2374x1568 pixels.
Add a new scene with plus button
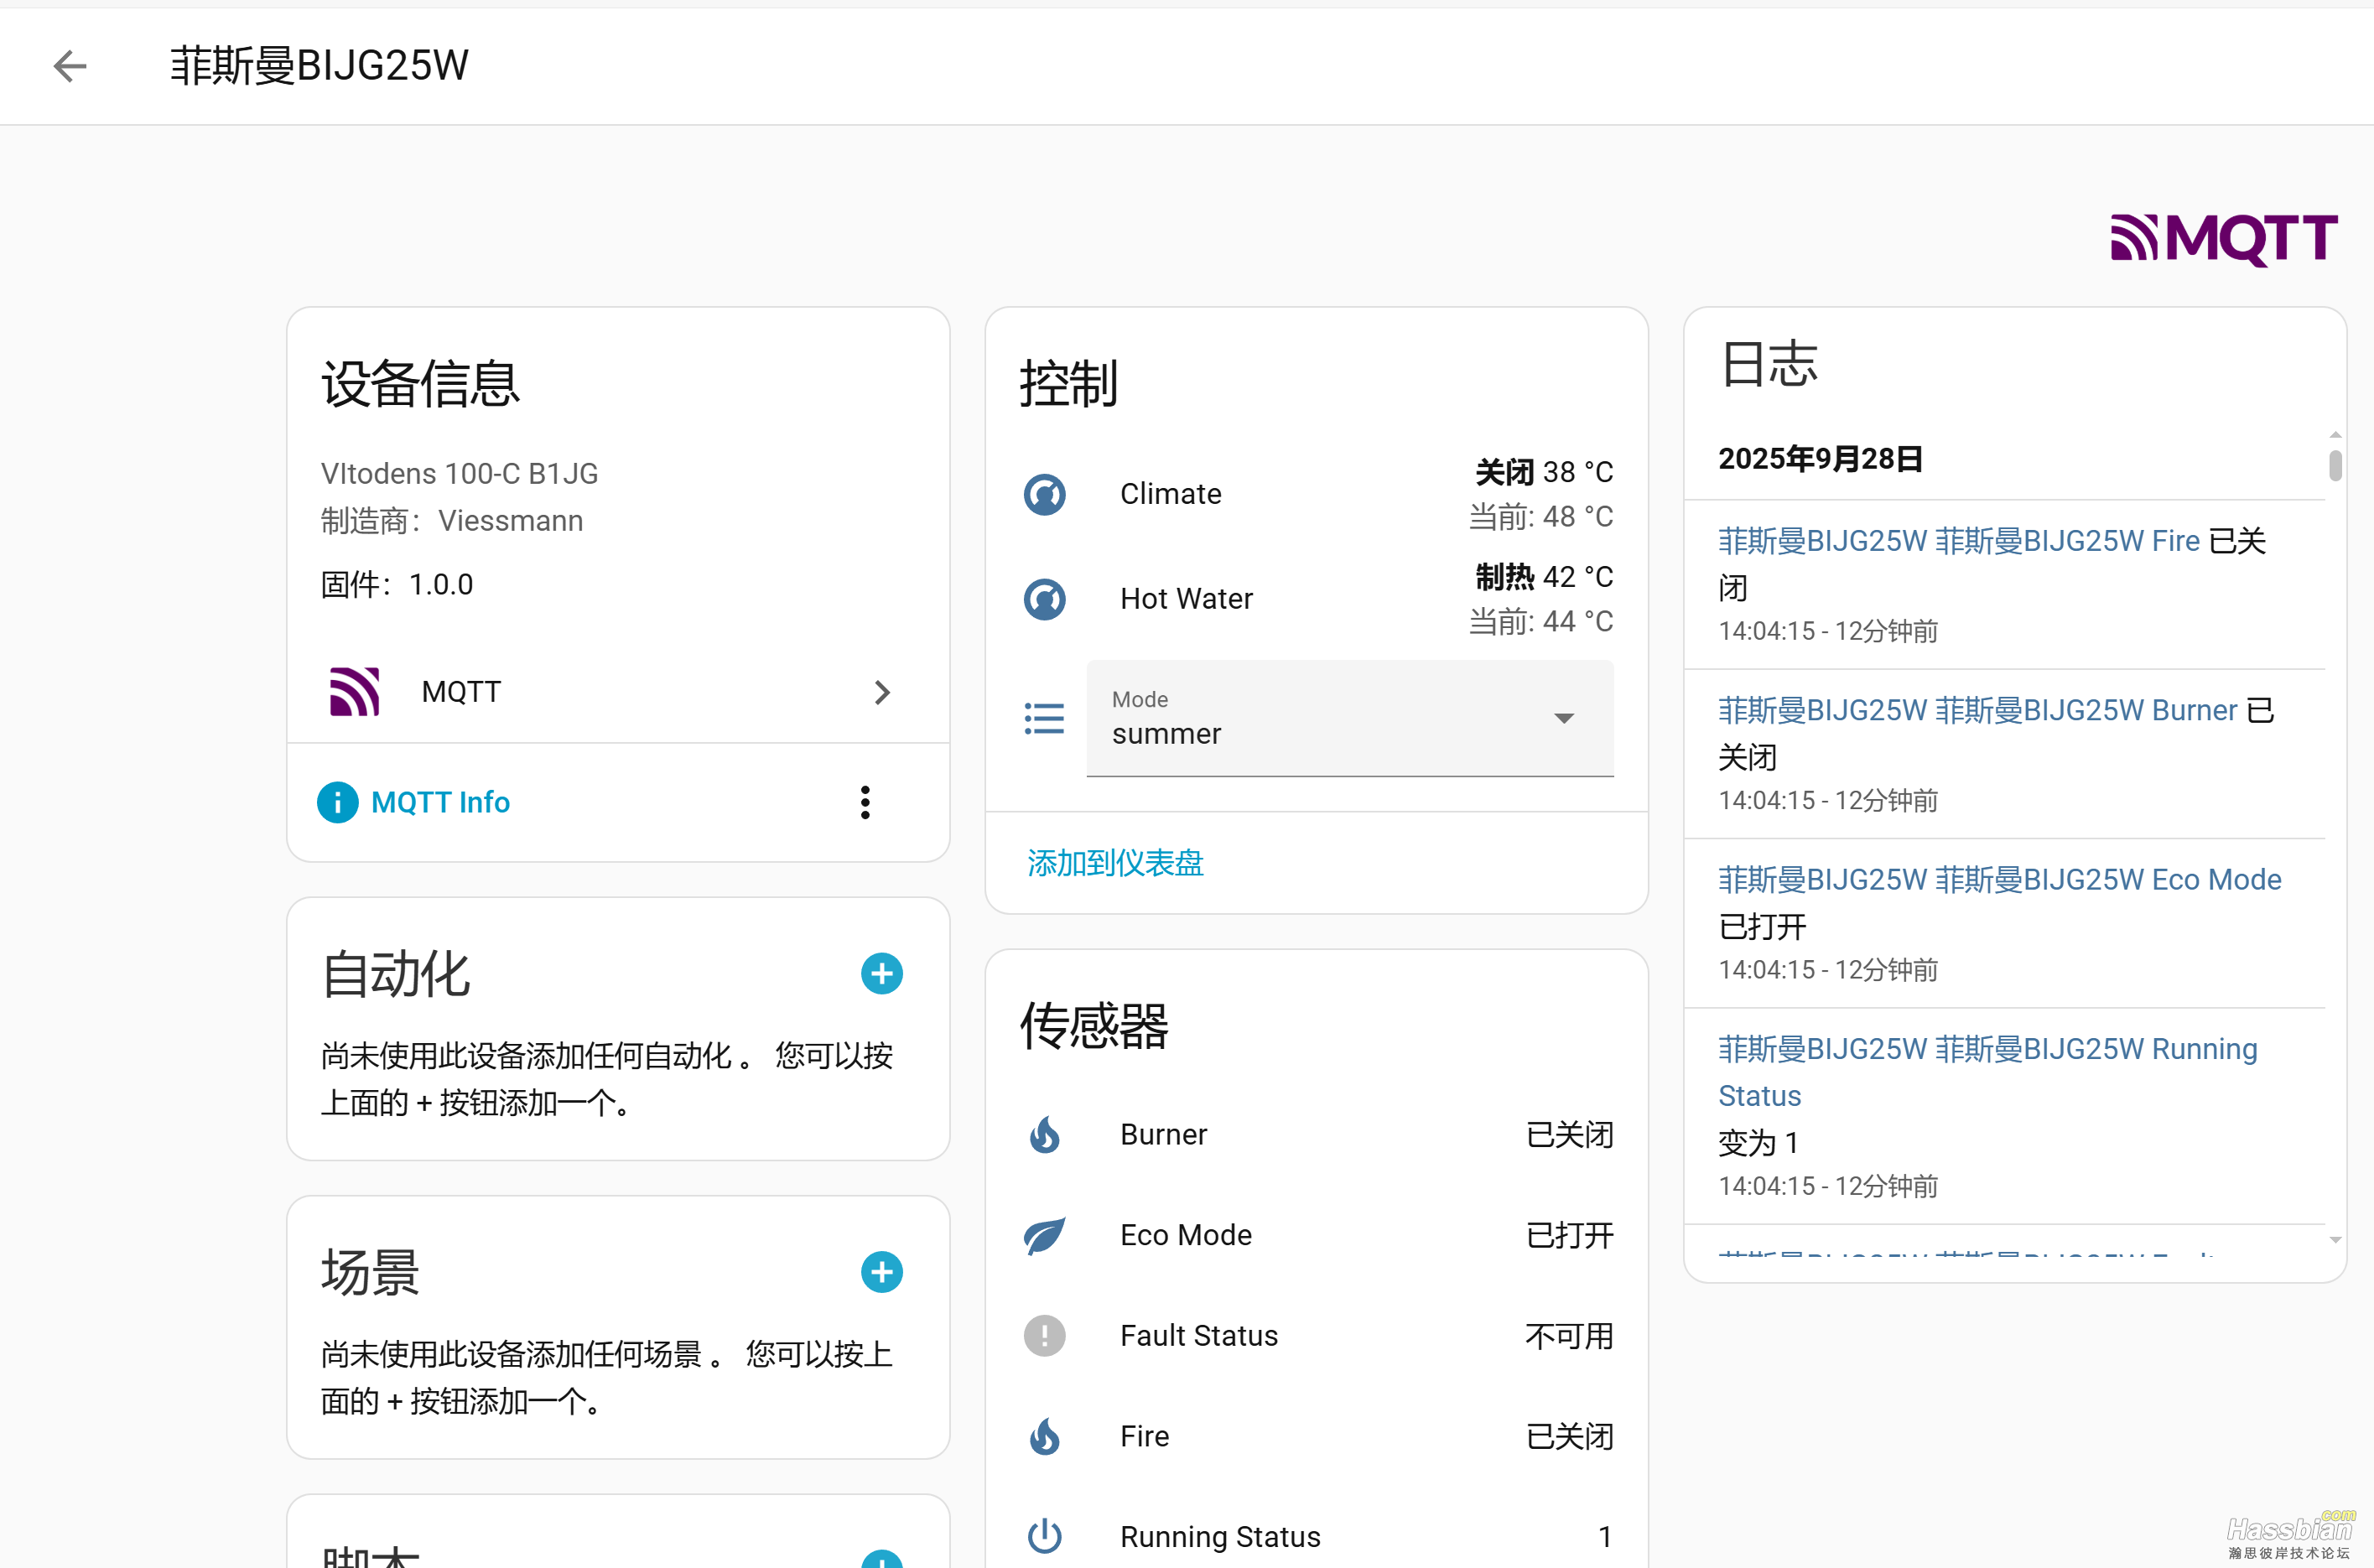[x=881, y=1272]
